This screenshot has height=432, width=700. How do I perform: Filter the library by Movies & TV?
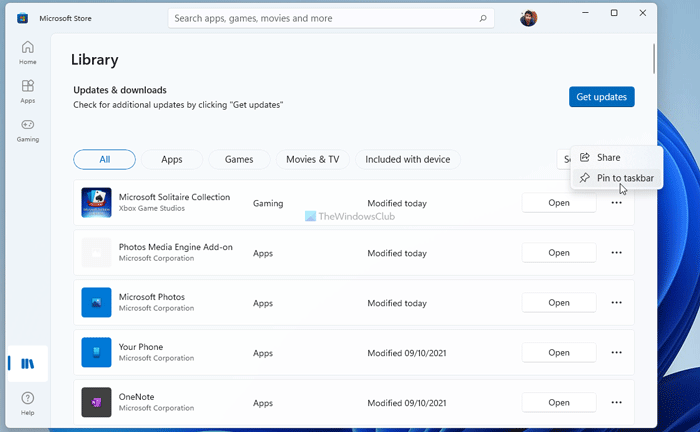point(312,159)
